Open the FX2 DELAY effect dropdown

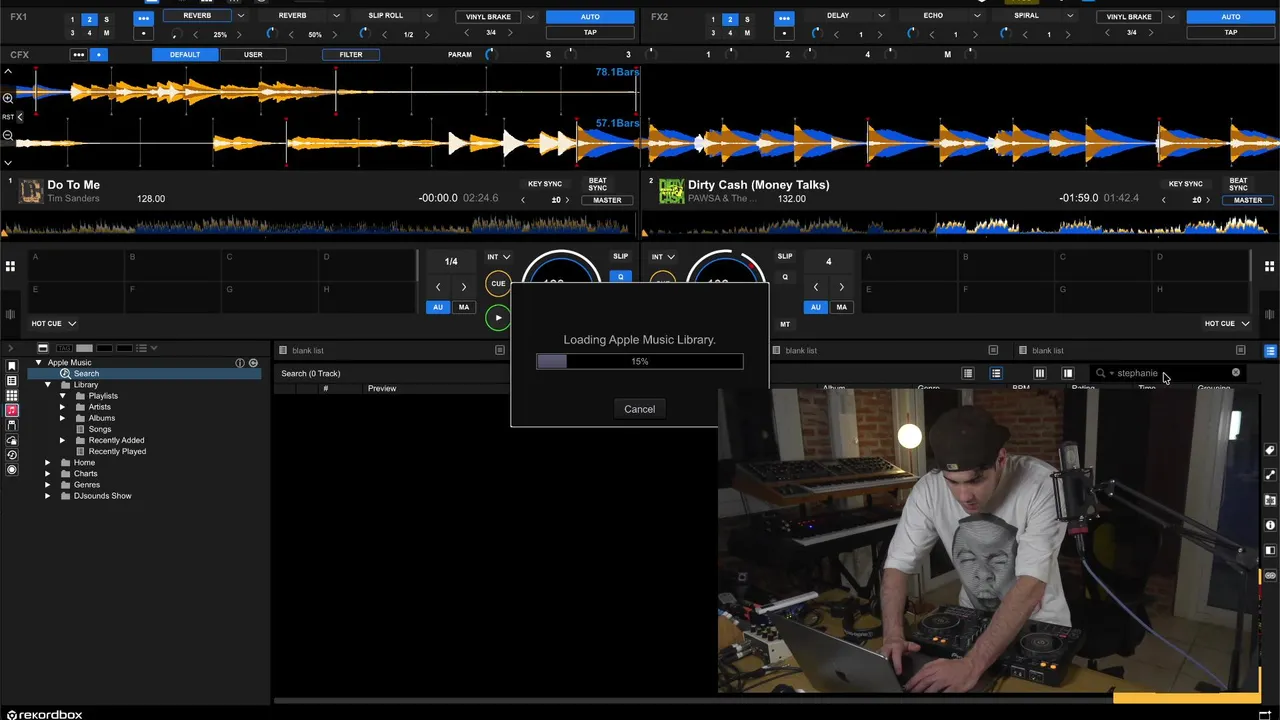pyautogui.click(x=881, y=16)
